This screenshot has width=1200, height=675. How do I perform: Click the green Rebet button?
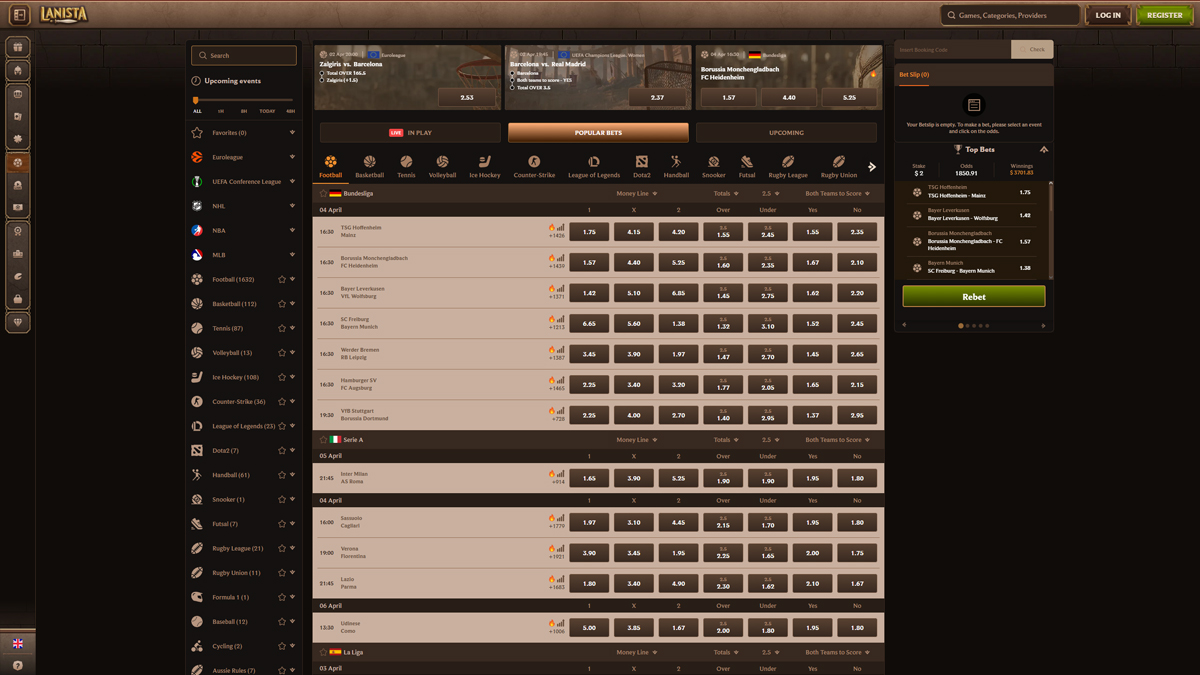973,296
